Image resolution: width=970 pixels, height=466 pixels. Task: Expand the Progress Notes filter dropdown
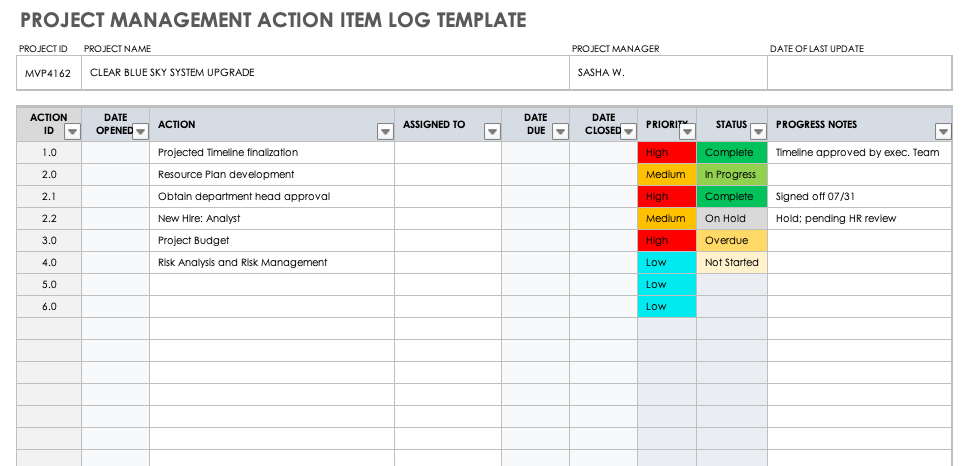942,131
